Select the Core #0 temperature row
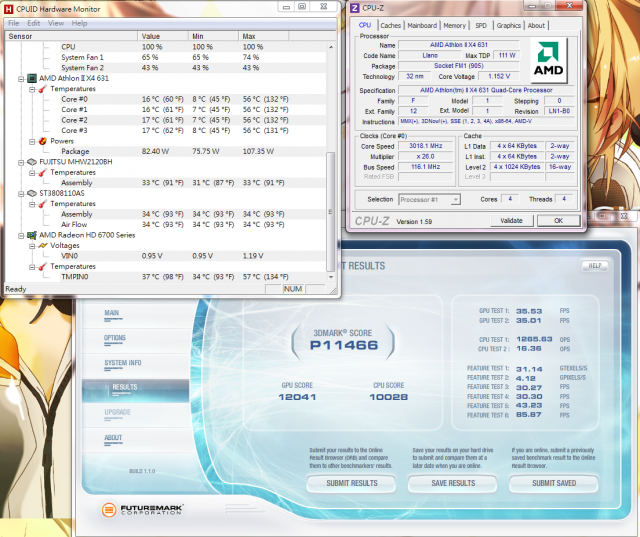This screenshot has width=640, height=537. 165,99
